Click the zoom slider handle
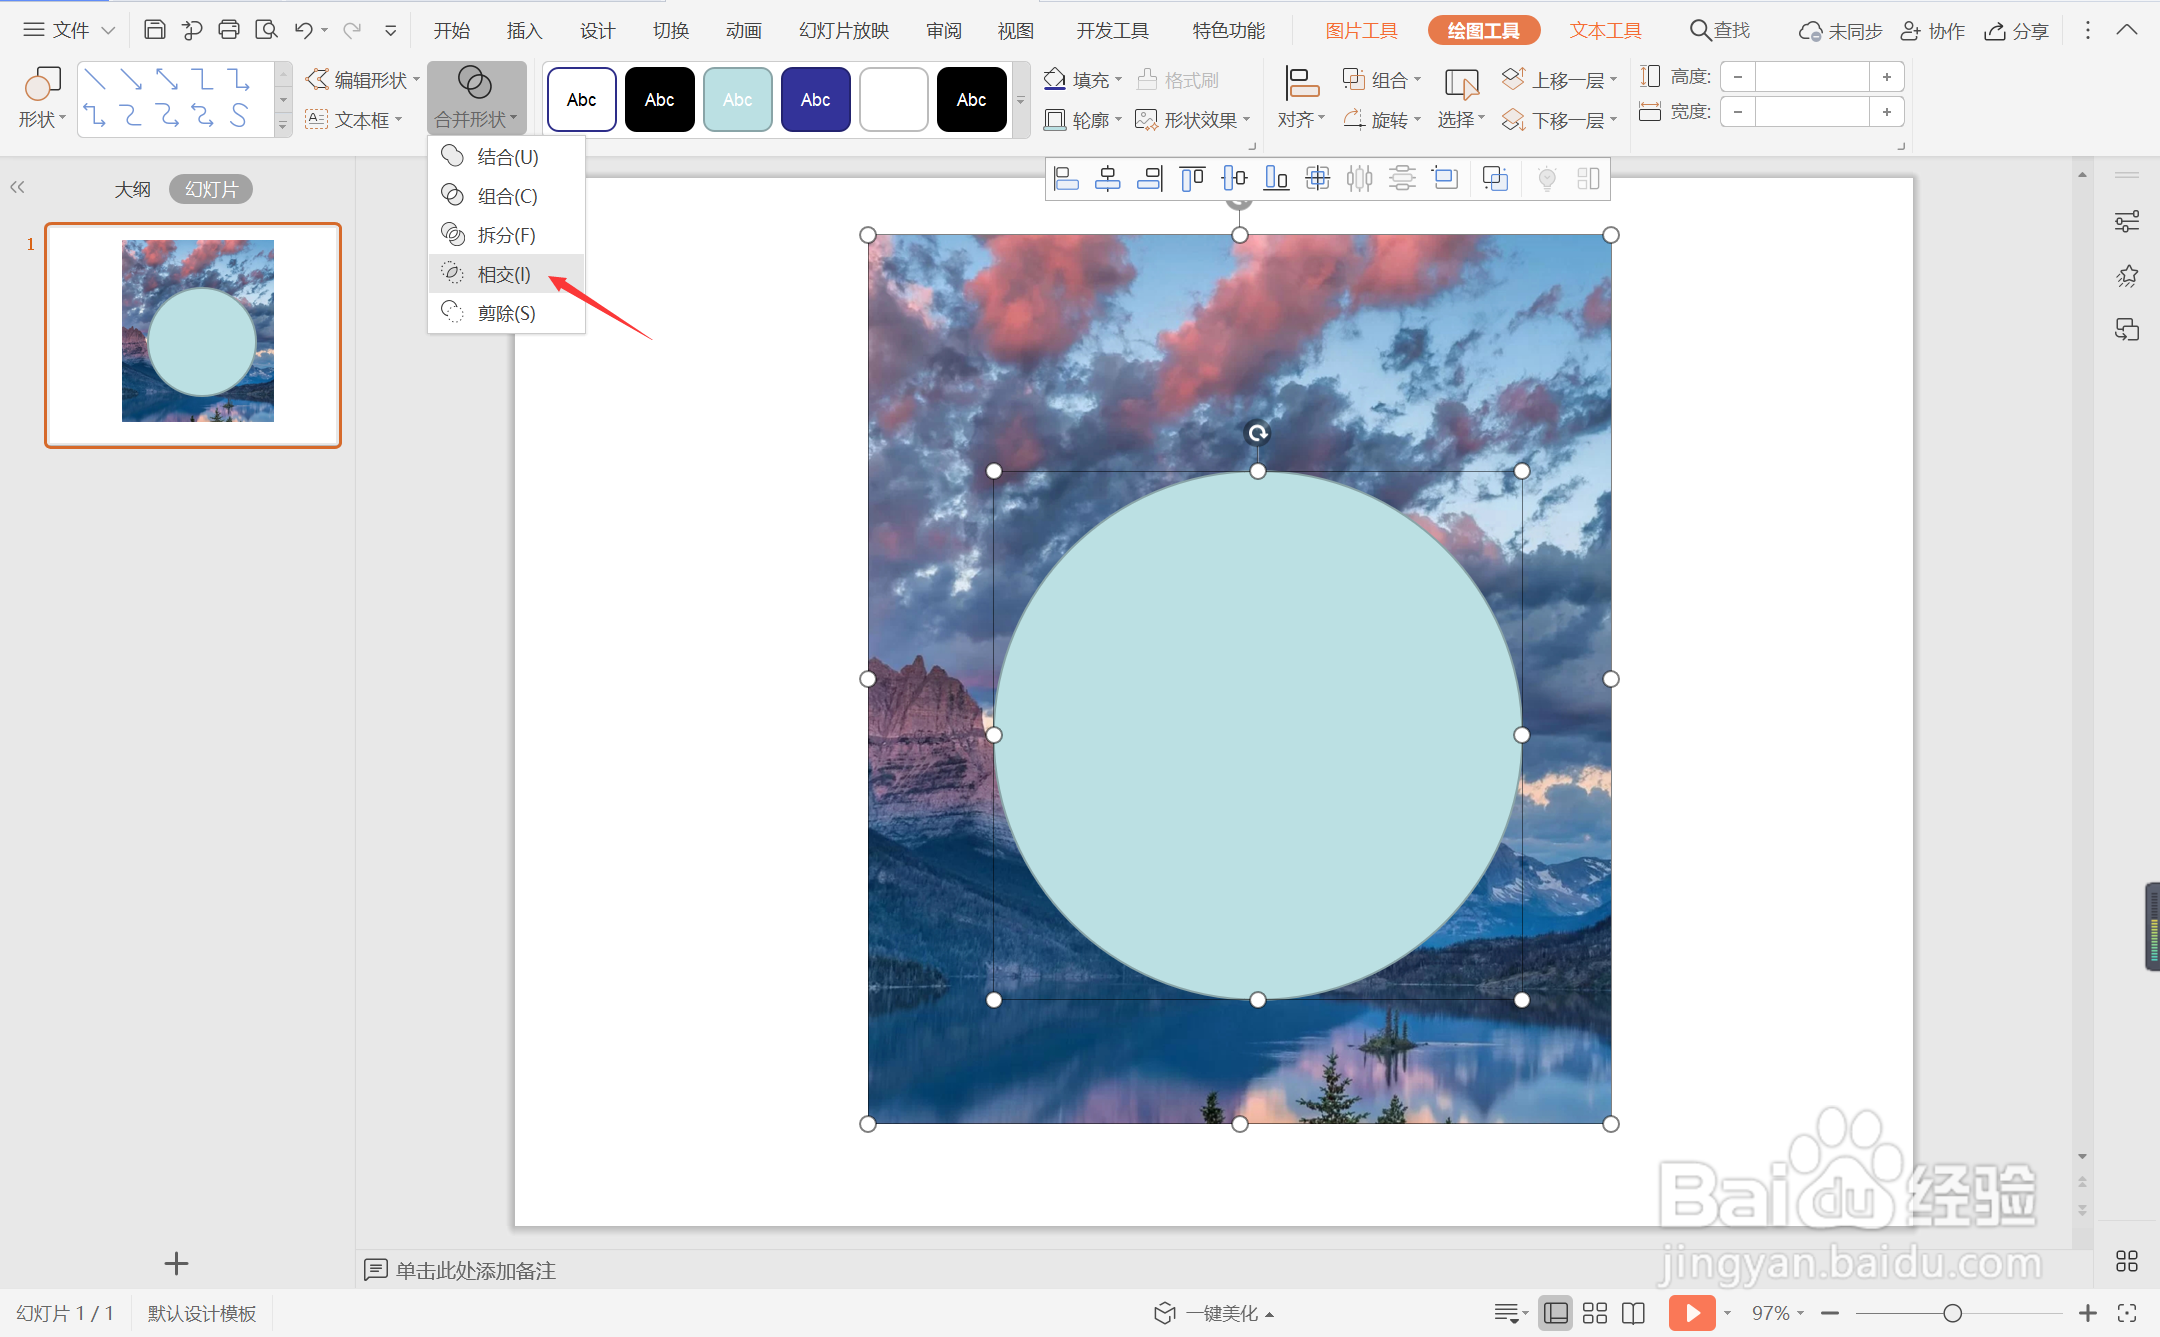Image resolution: width=2160 pixels, height=1337 pixels. pos(1952,1313)
